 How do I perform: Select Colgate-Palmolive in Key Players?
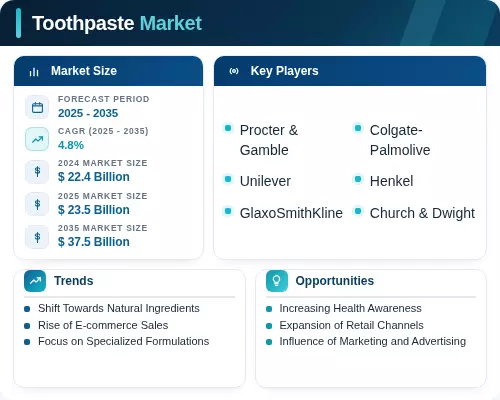tap(400, 140)
